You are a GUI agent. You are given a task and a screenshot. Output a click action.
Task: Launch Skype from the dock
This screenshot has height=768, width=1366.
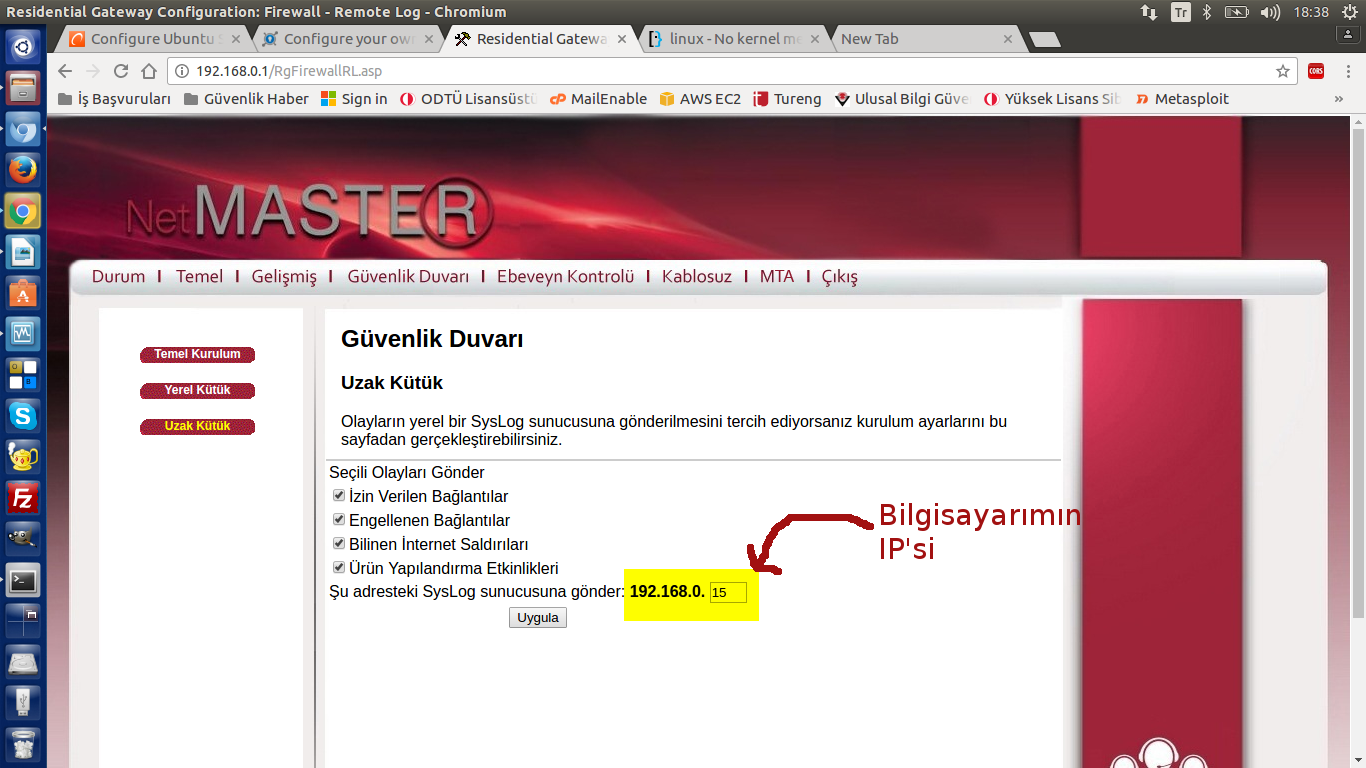pyautogui.click(x=23, y=415)
